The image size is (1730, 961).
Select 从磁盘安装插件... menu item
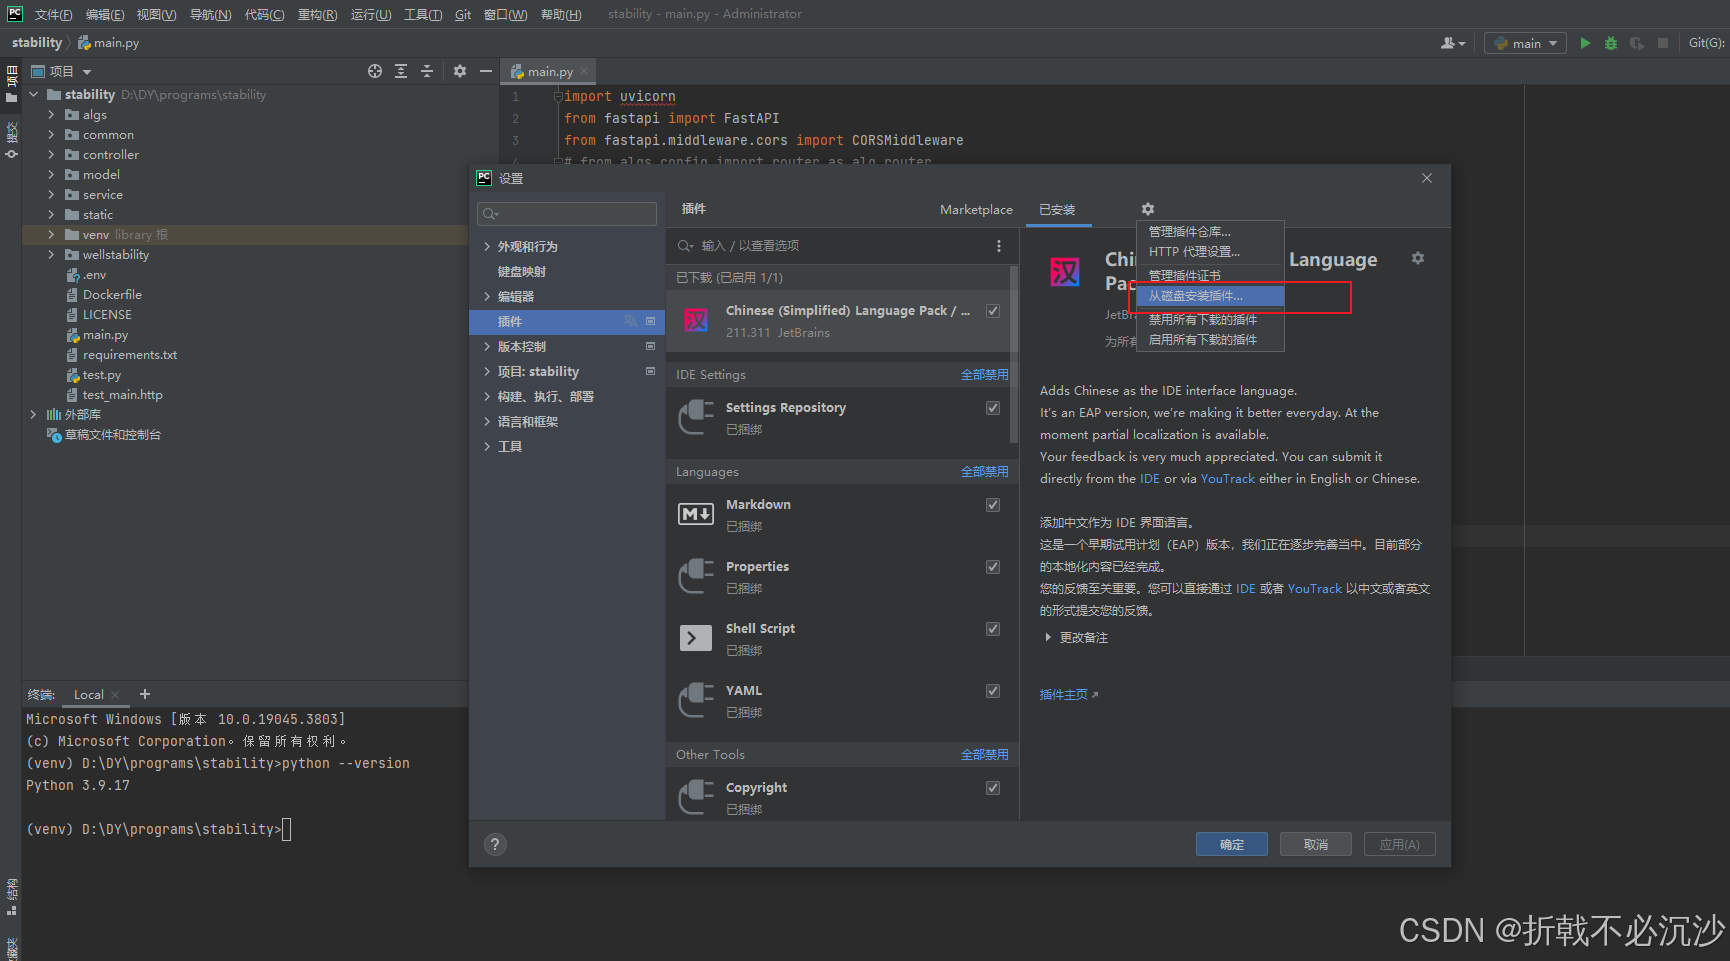(x=1210, y=296)
